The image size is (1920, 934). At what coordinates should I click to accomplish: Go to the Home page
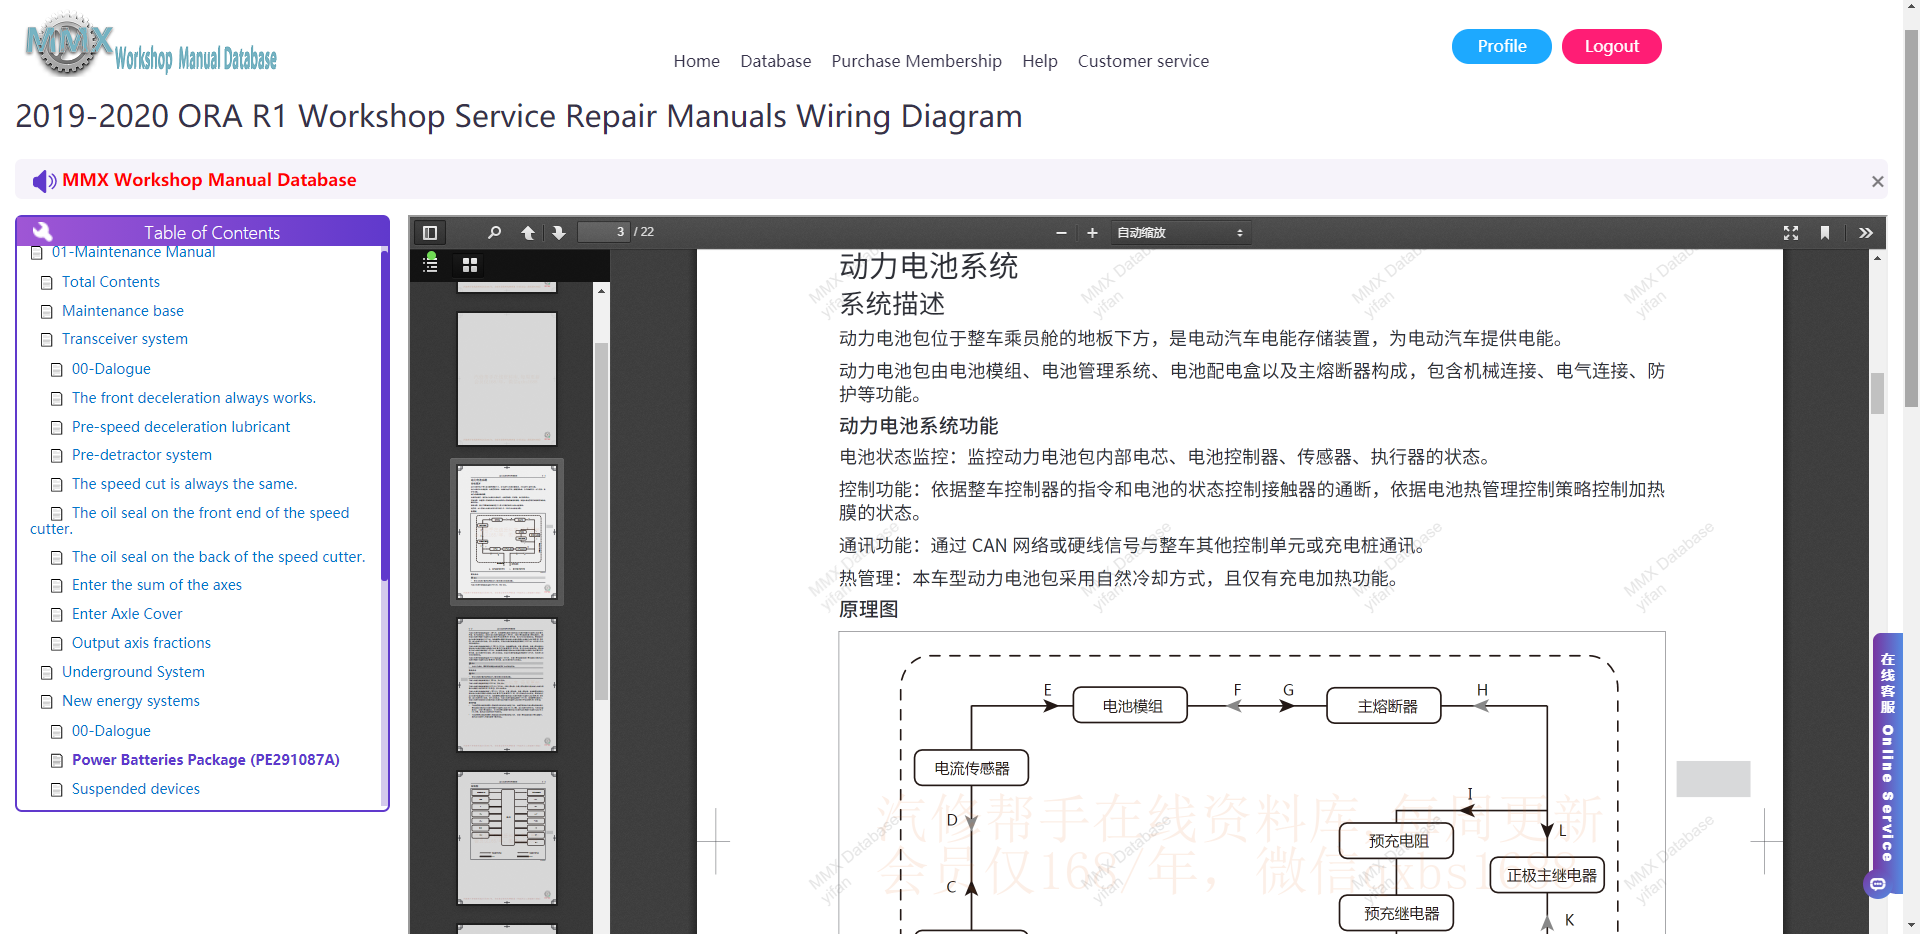click(697, 61)
